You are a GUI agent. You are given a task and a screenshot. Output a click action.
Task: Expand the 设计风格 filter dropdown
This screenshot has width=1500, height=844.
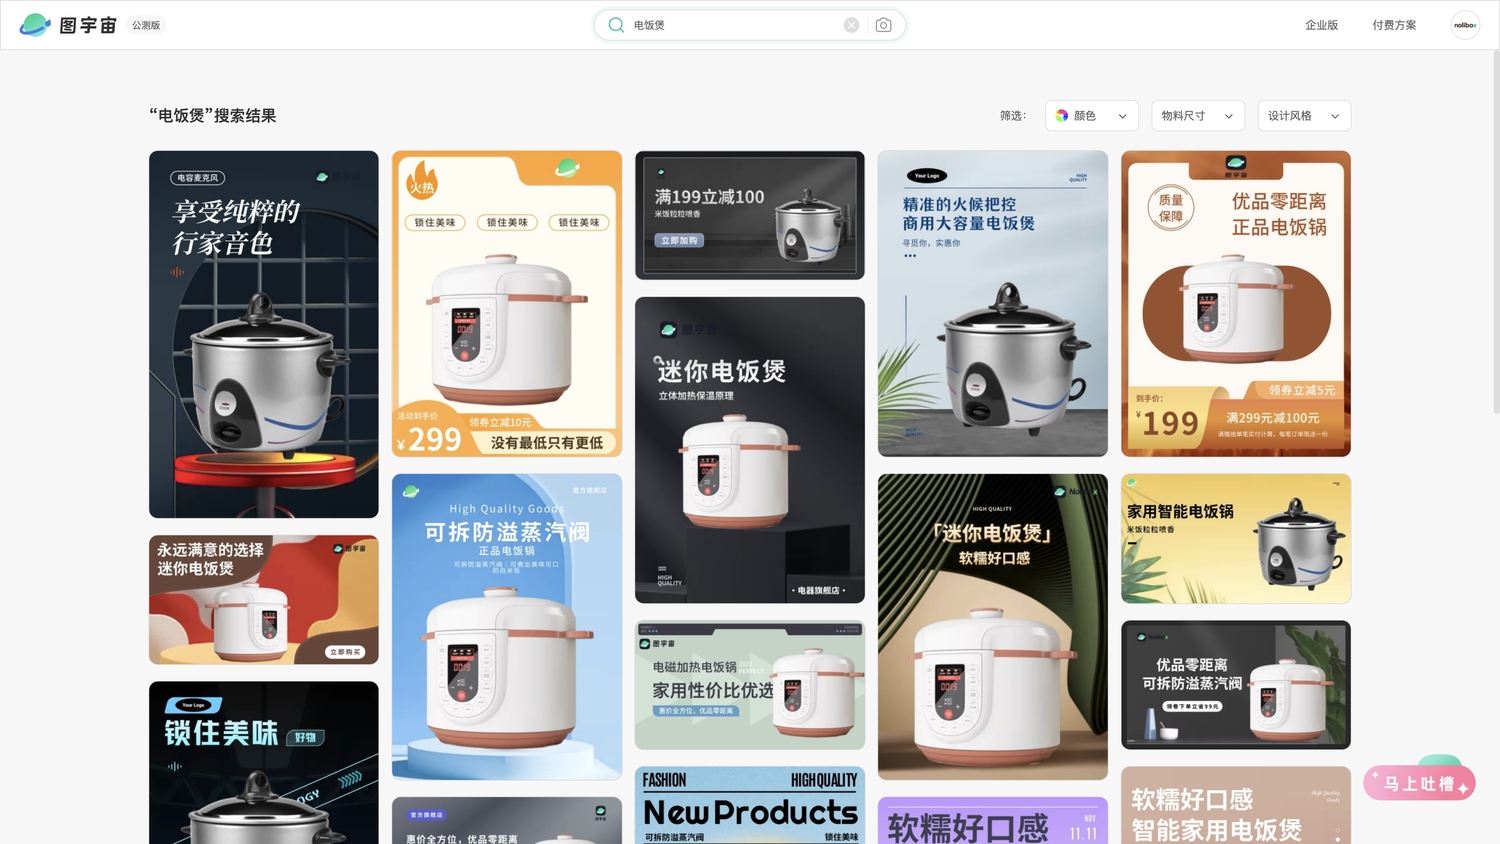point(1304,116)
